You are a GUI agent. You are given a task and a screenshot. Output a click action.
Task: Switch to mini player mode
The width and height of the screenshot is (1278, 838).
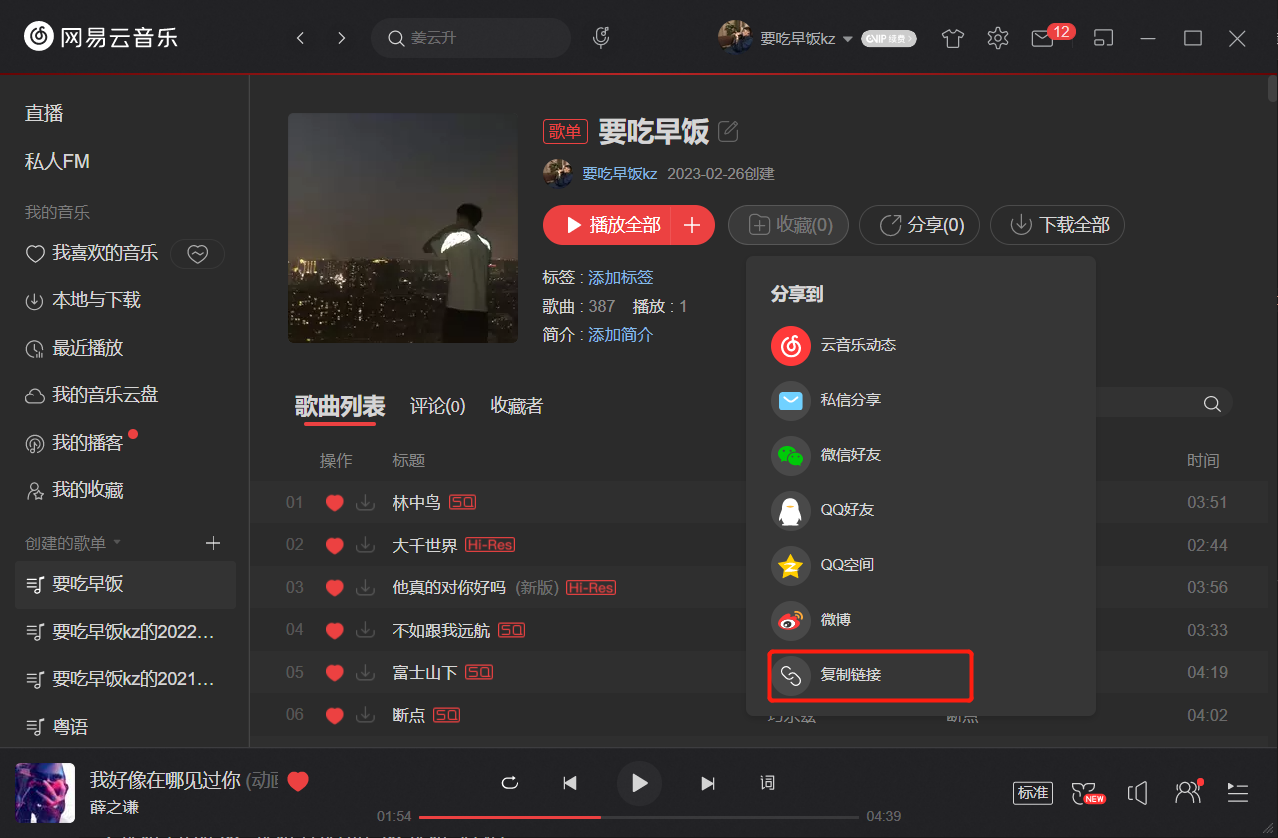tap(1103, 38)
